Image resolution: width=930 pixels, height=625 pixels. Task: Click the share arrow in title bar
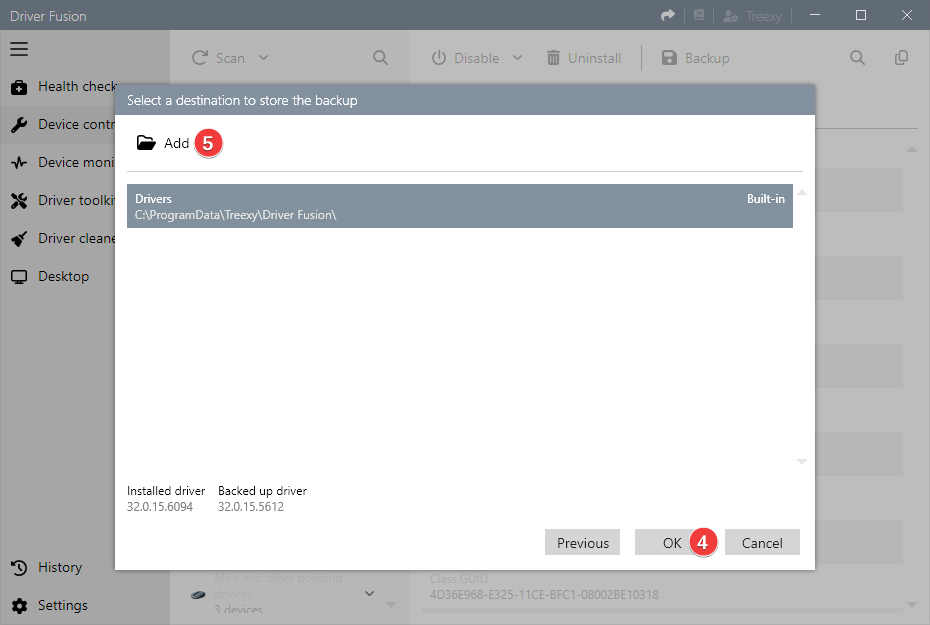click(x=668, y=15)
